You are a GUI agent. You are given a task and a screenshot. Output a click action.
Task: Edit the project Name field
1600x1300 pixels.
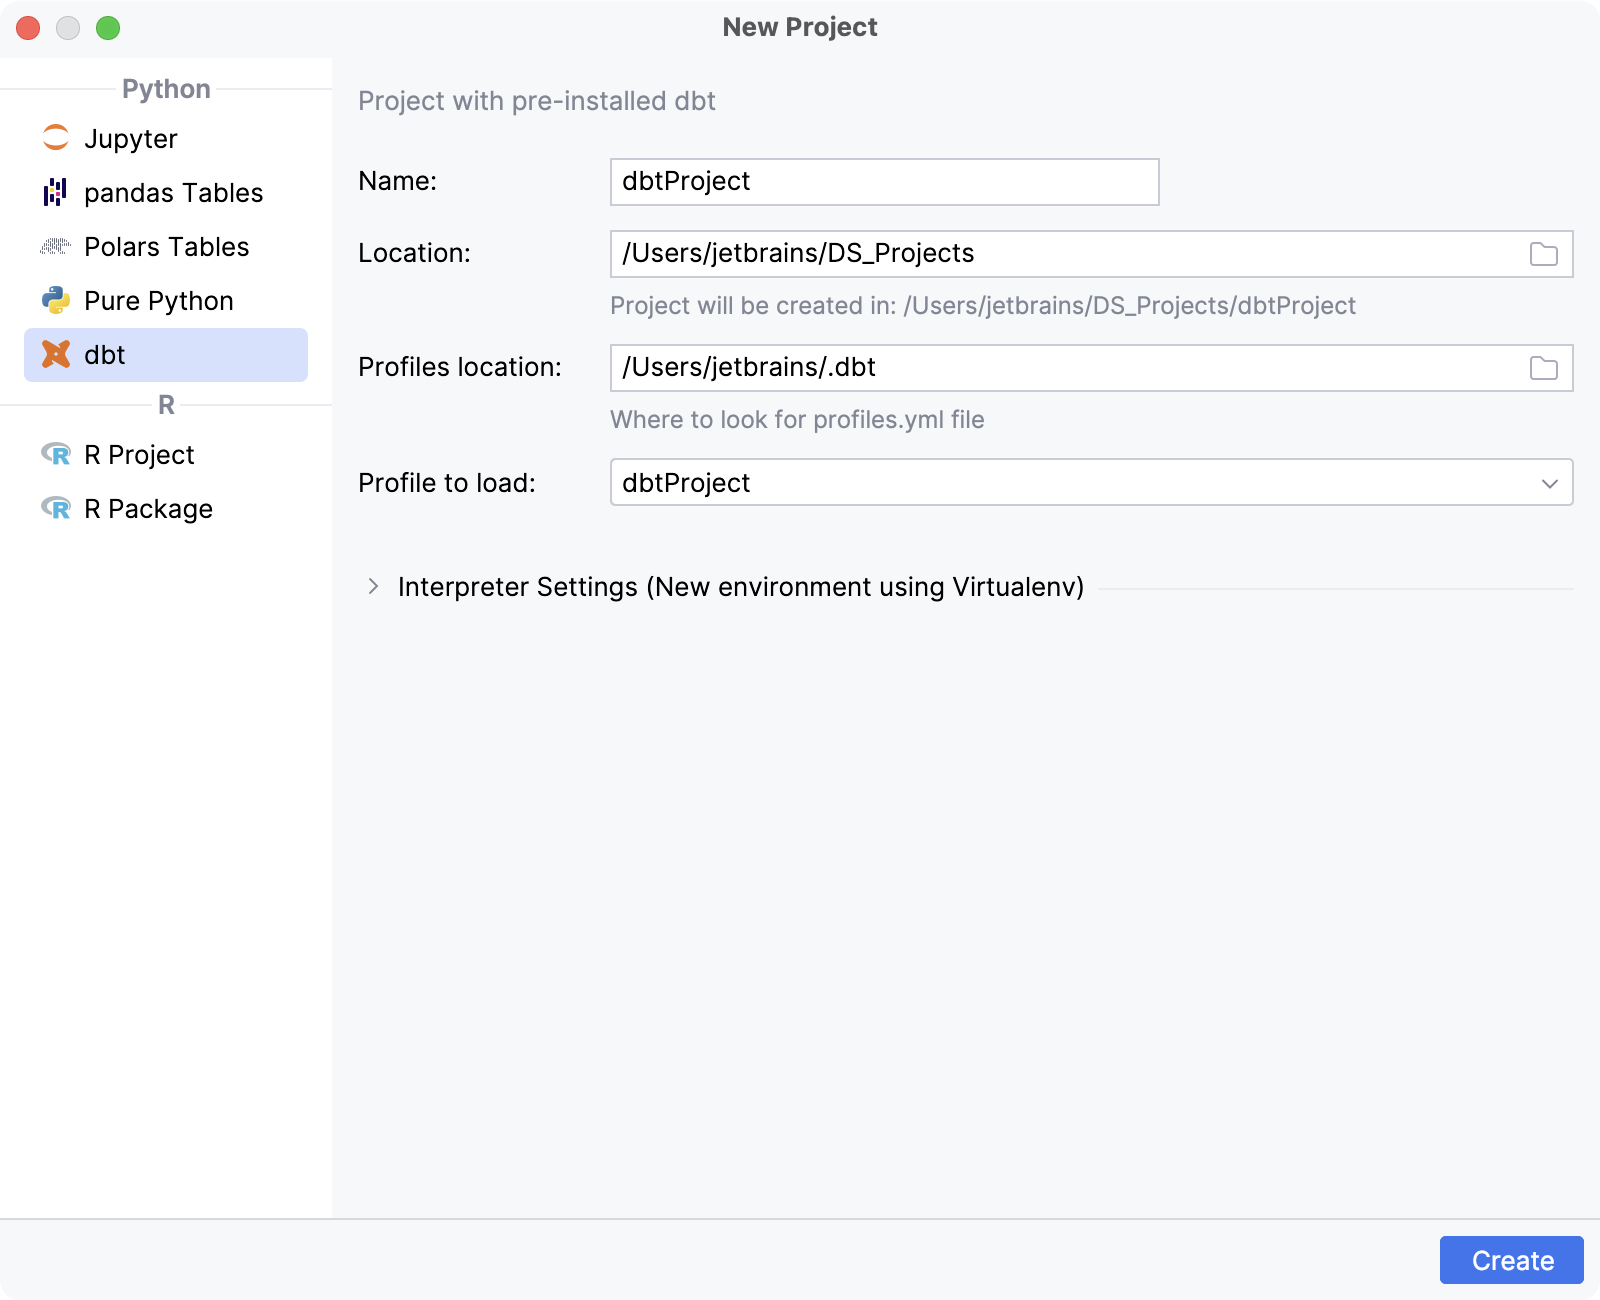(x=884, y=182)
